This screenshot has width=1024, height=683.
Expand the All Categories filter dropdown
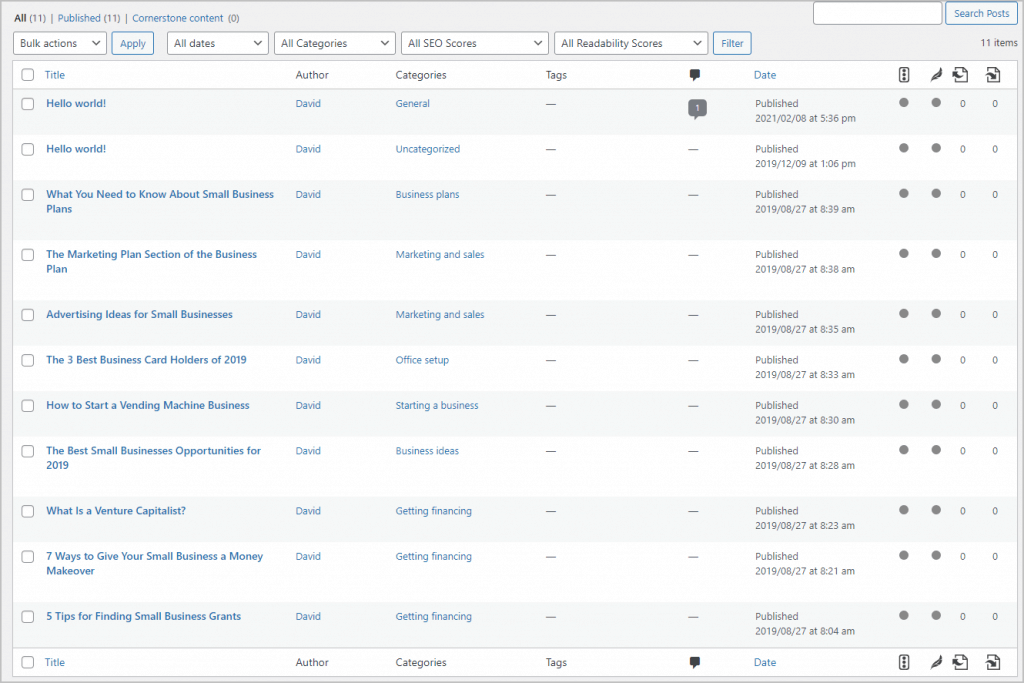(x=335, y=43)
